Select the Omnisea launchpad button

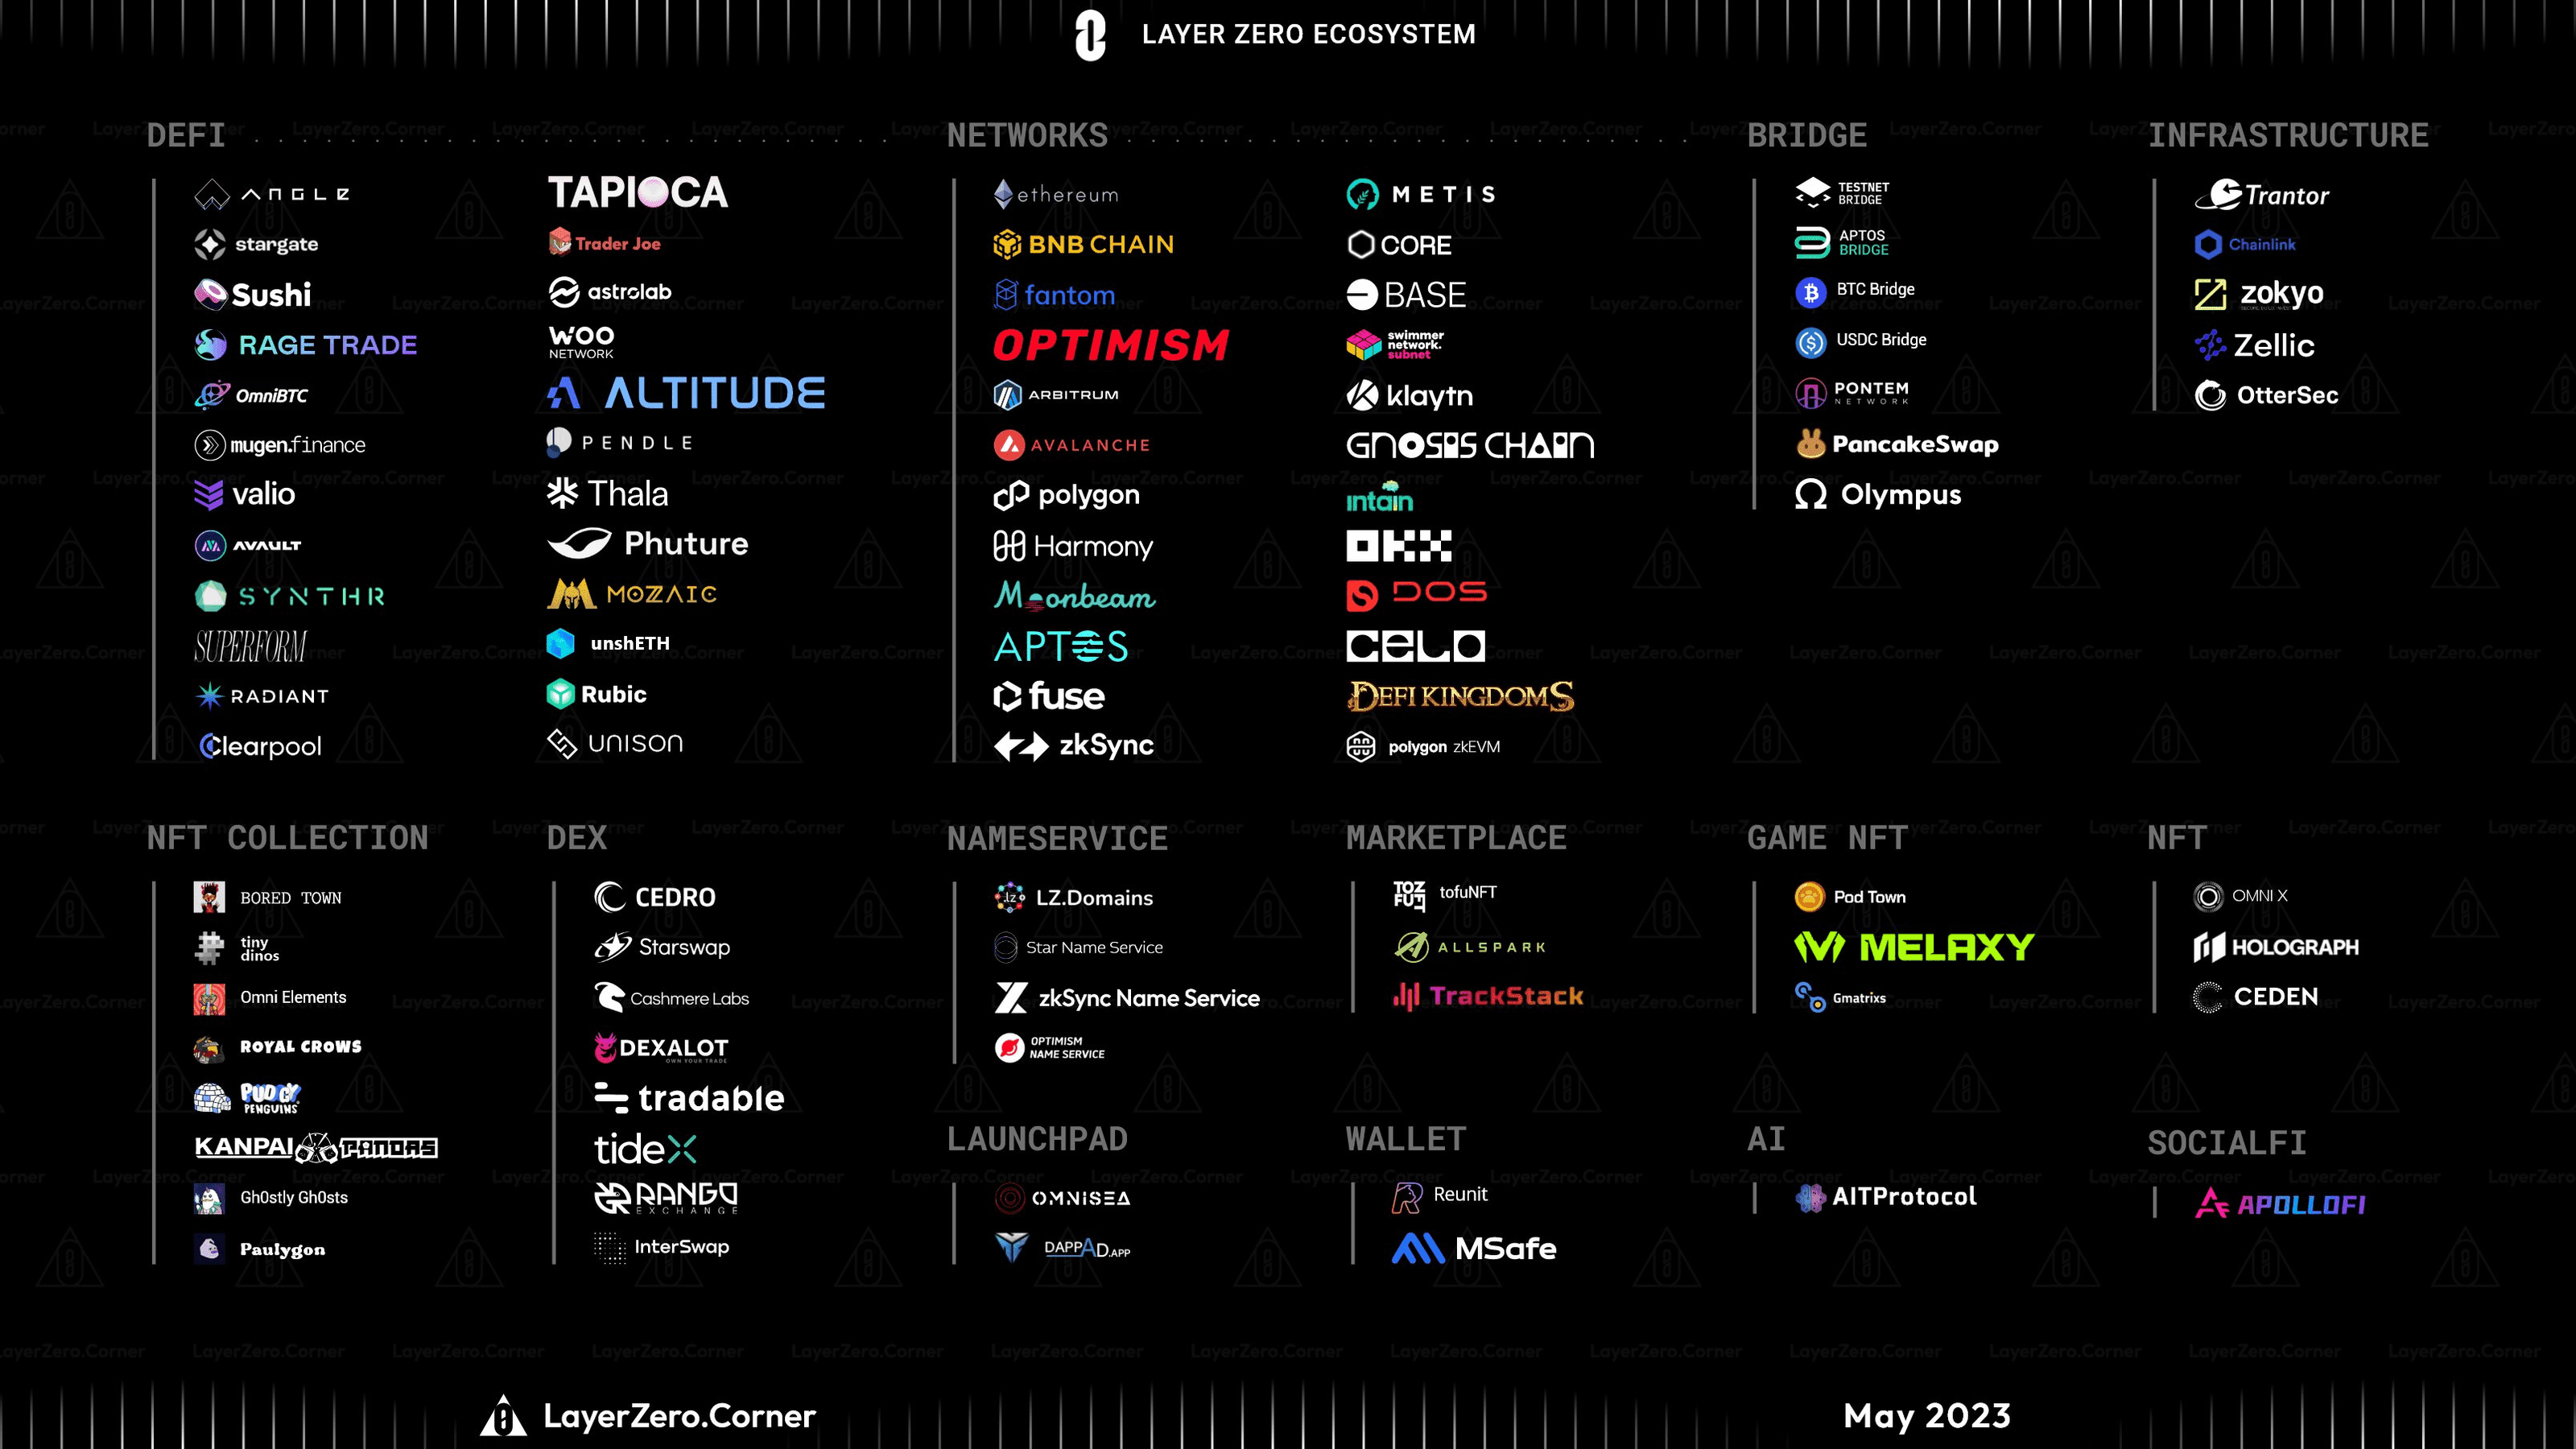[1063, 1198]
